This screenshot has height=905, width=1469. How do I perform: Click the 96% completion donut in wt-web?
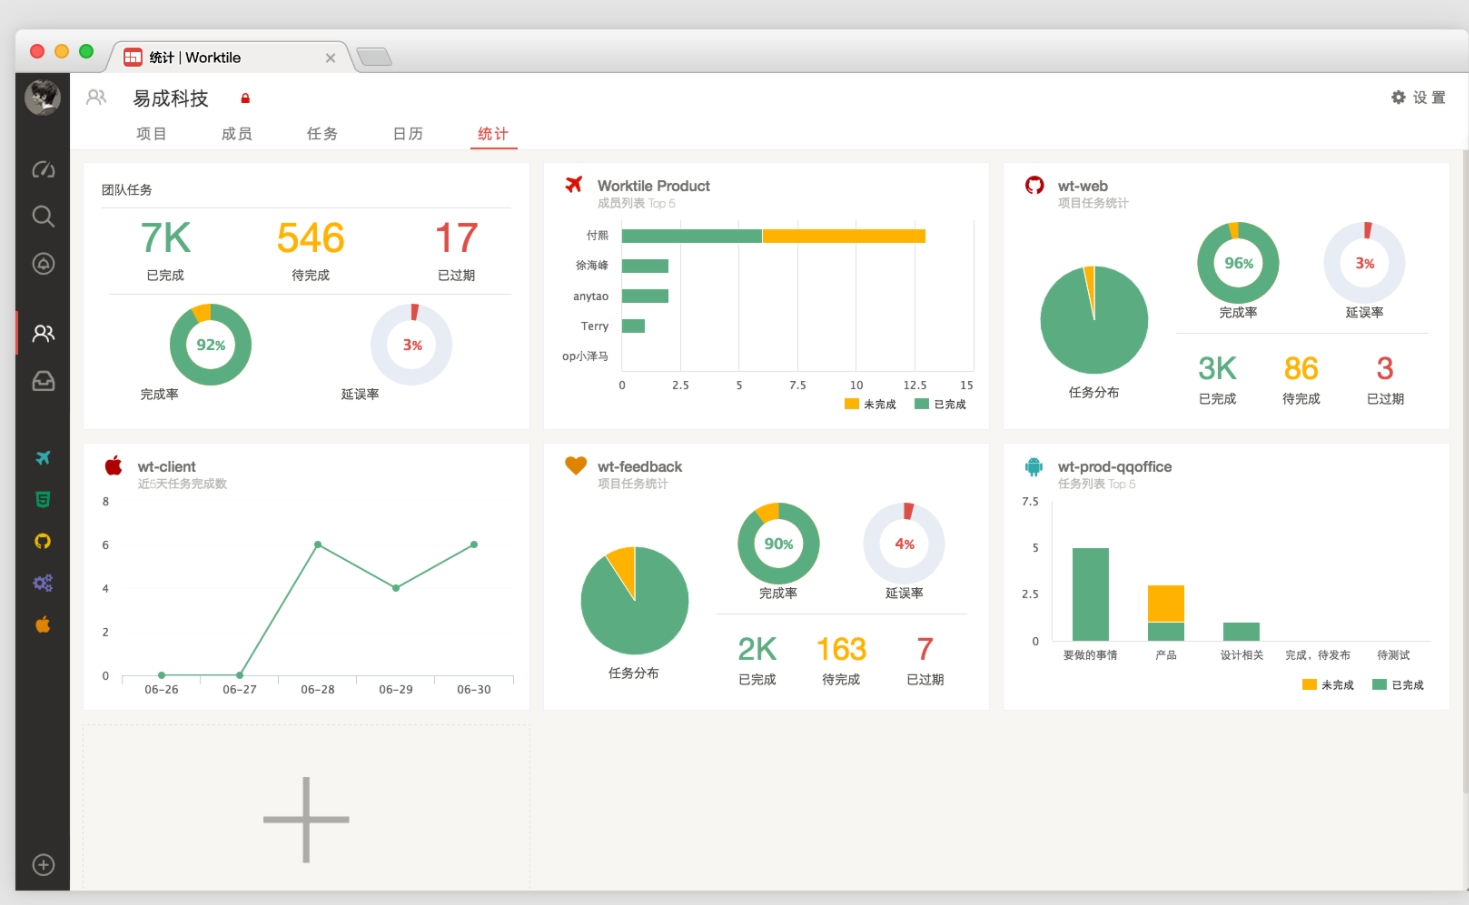[x=1238, y=263]
